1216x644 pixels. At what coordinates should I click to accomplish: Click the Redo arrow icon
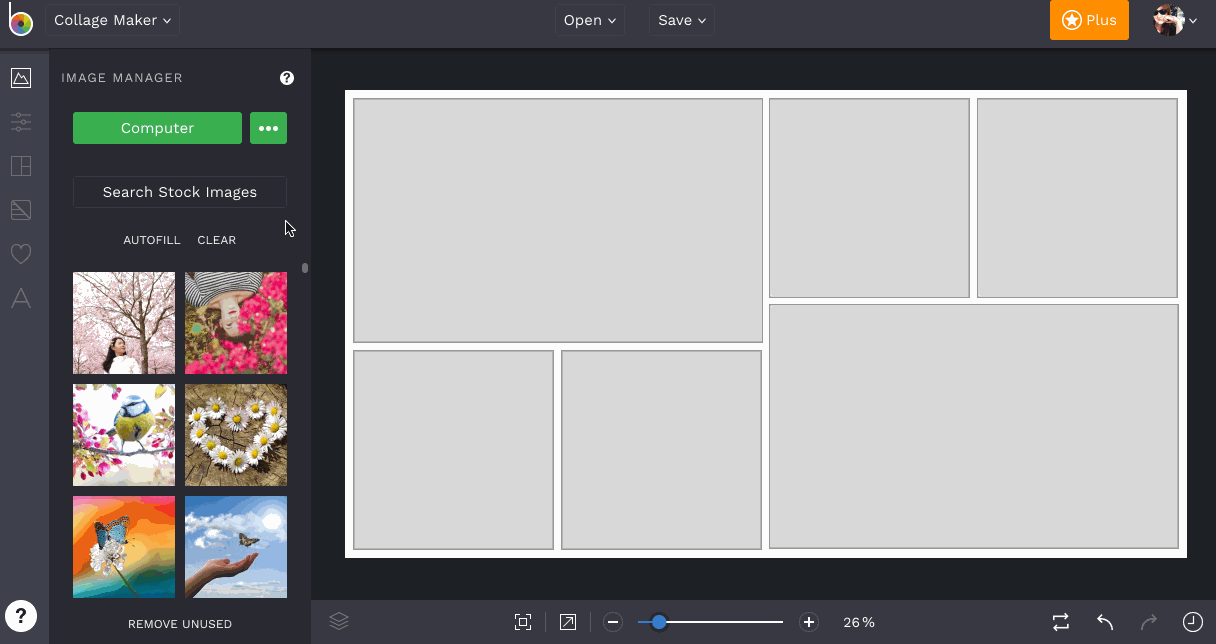click(x=1149, y=622)
